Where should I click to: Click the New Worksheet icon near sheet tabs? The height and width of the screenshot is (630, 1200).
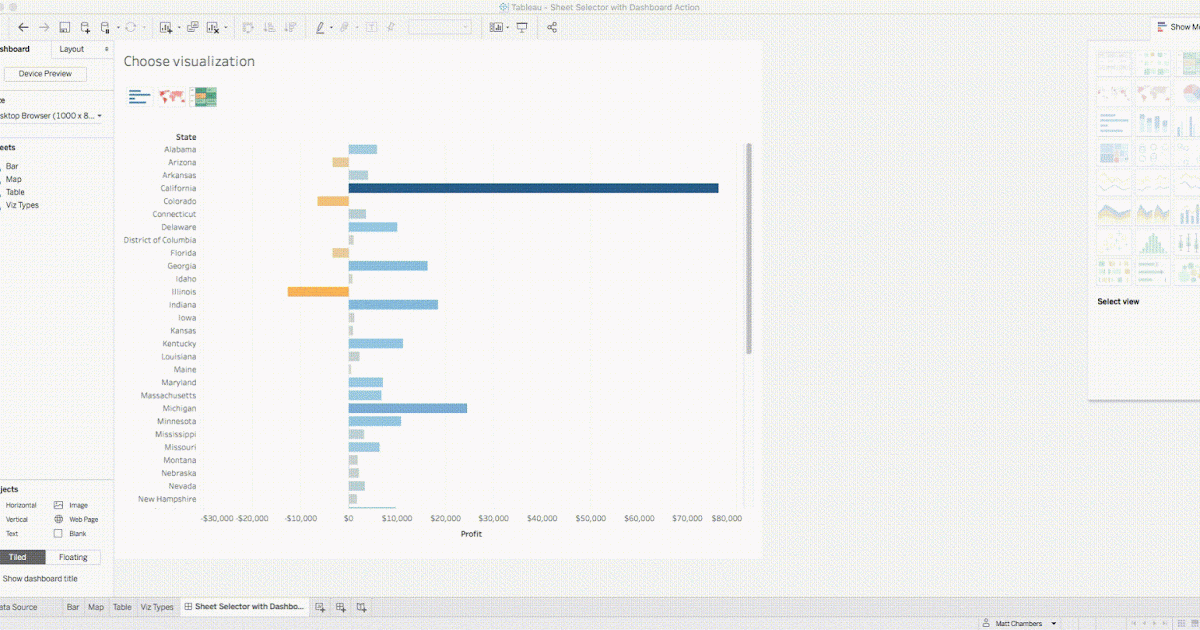(x=320, y=607)
